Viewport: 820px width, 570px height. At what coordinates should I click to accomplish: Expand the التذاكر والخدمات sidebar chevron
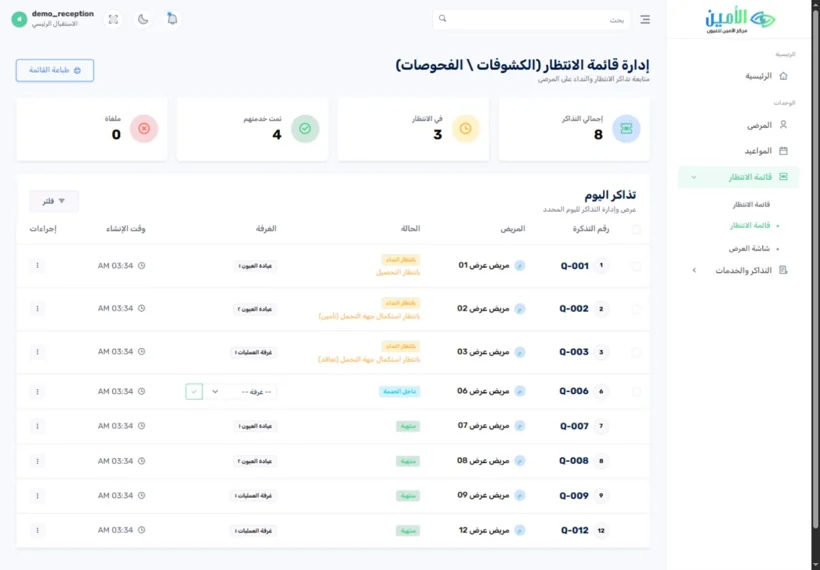click(x=694, y=270)
